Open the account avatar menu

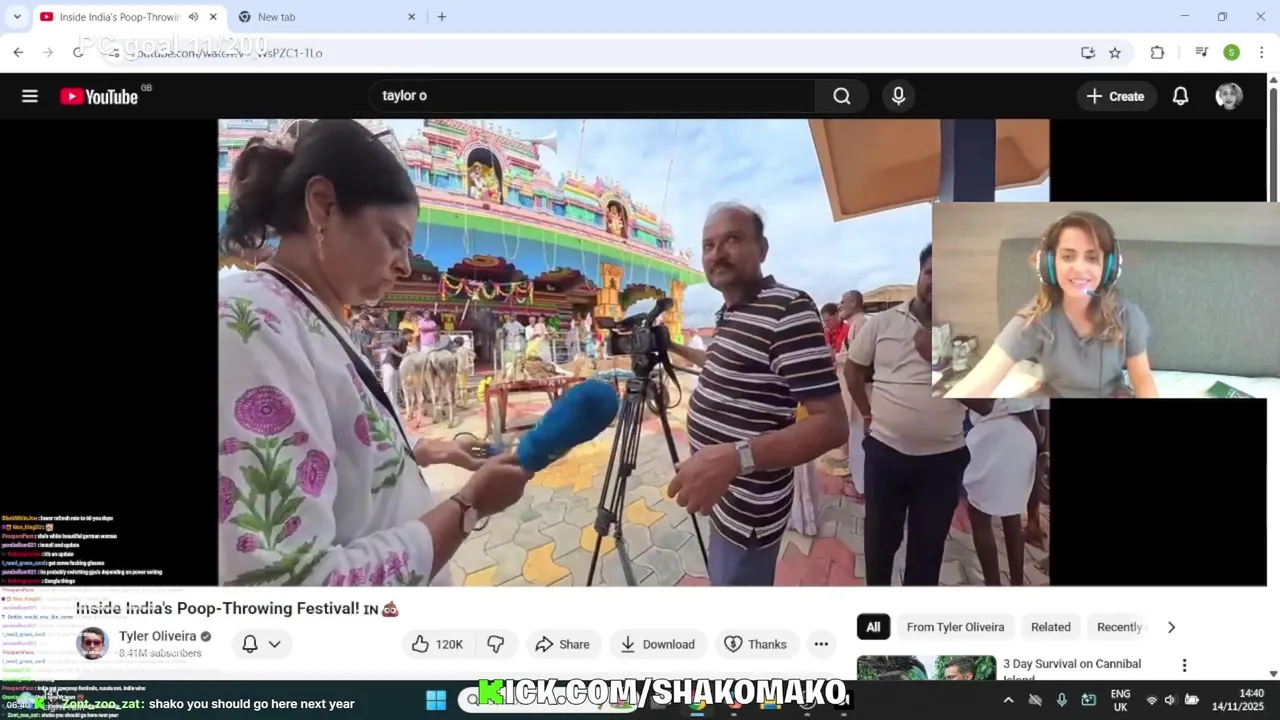click(x=1229, y=96)
